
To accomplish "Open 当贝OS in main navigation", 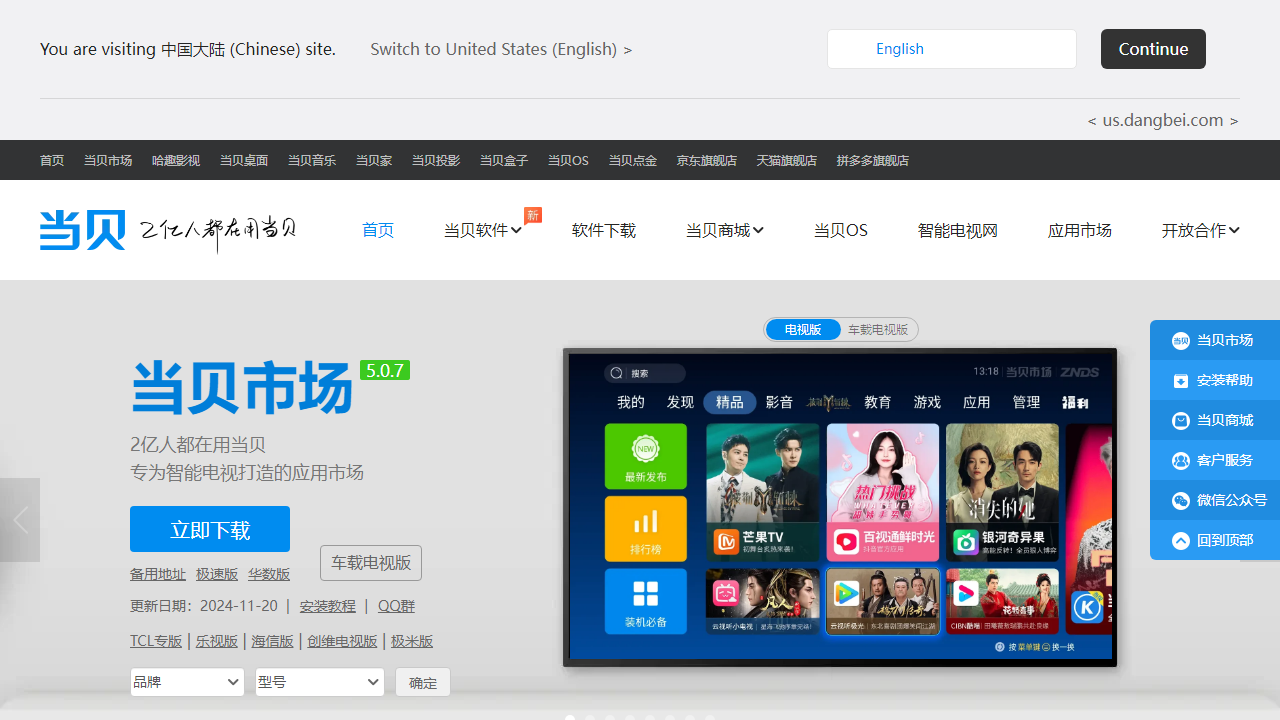I will click(841, 230).
